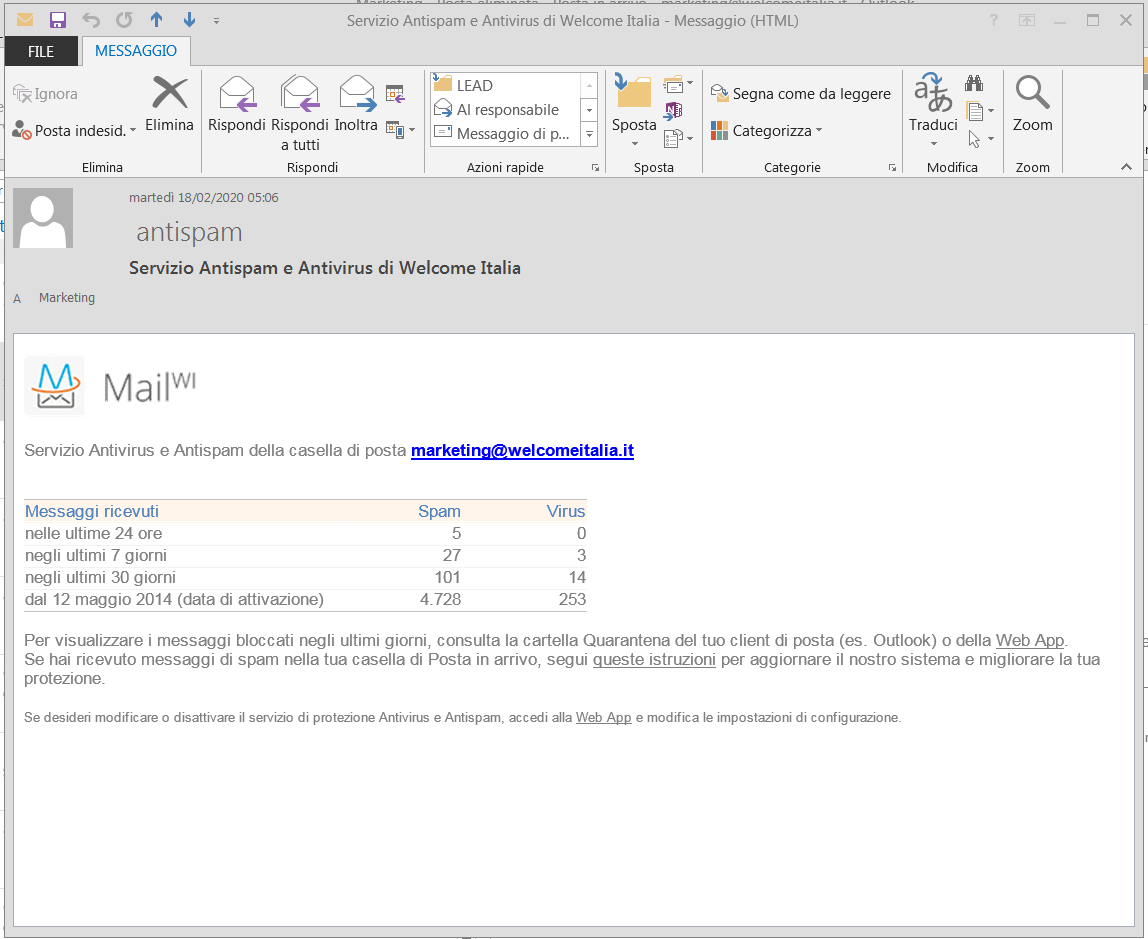Open the Azioni rapide dialog launcher

[x=595, y=168]
